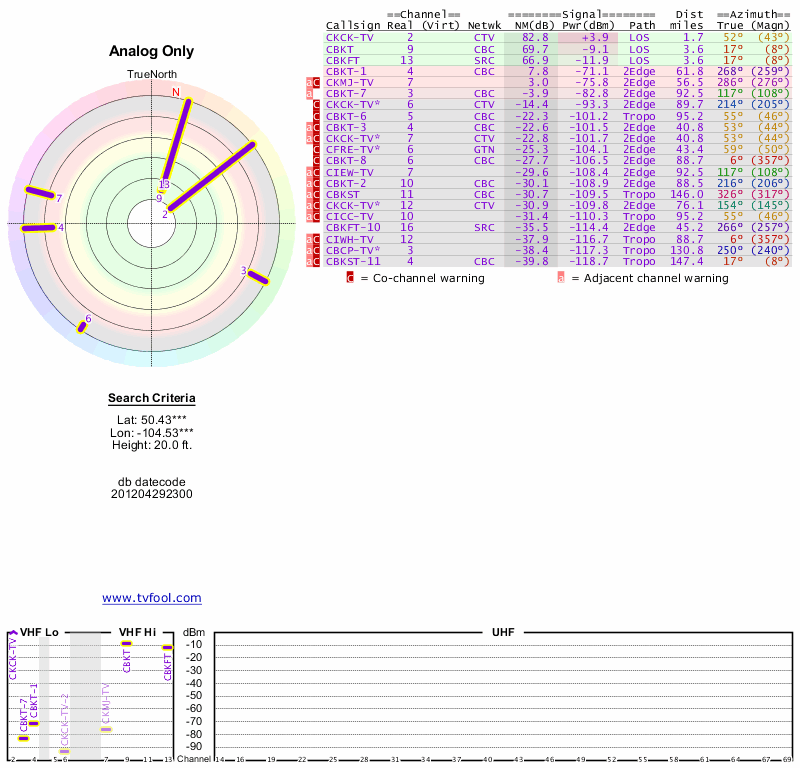Click the channel 6 marker on the radar plot

(83, 325)
